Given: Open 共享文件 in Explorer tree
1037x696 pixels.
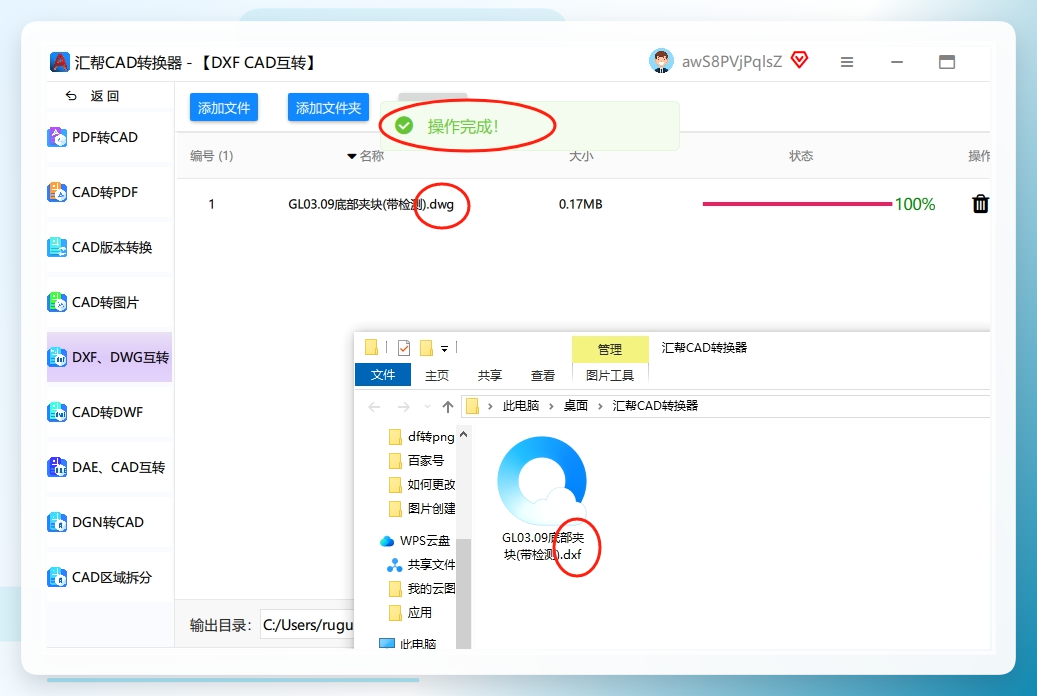Looking at the screenshot, I should [421, 564].
